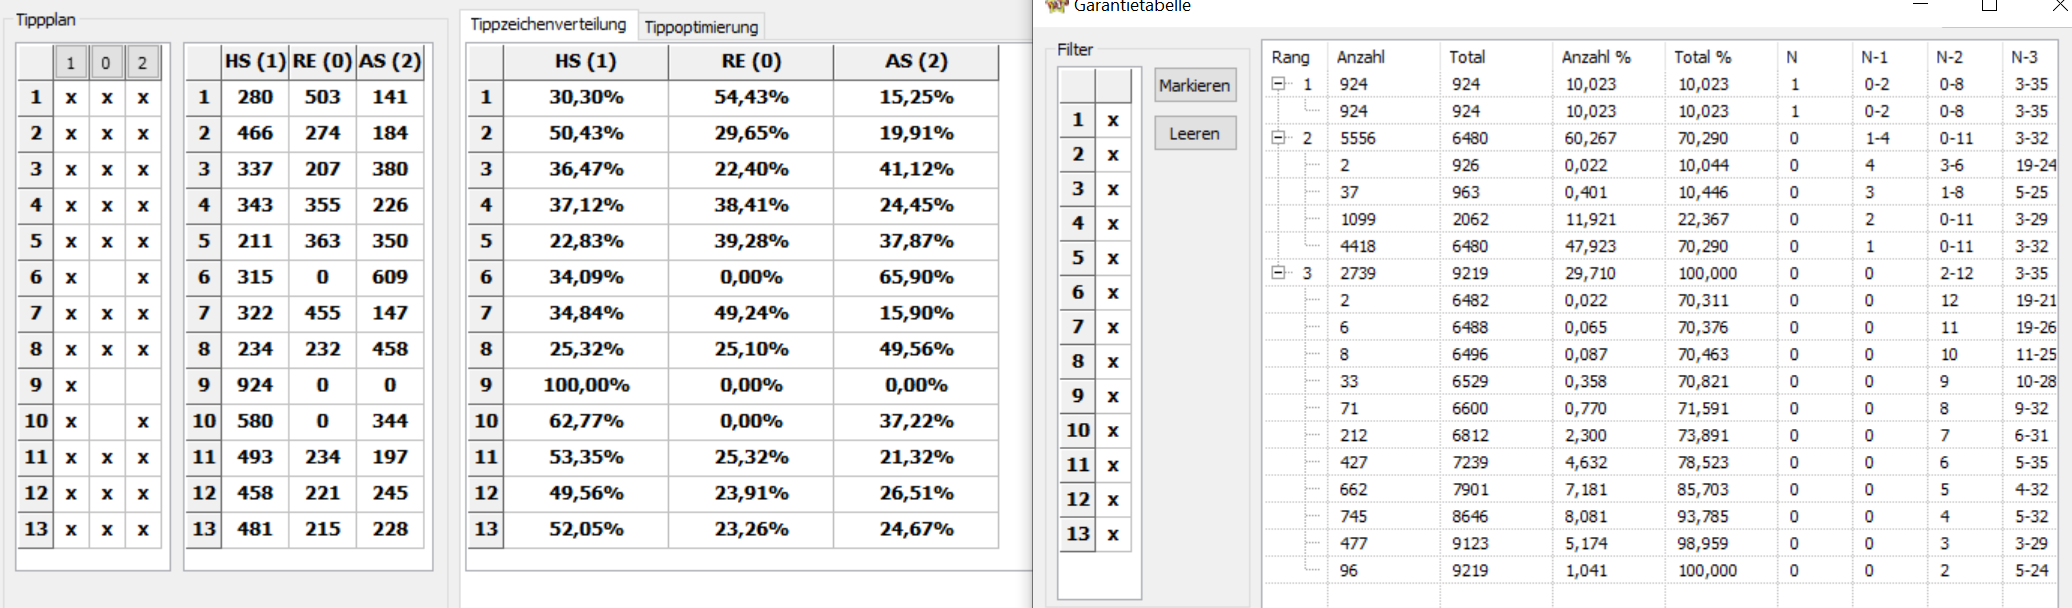This screenshot has width=2072, height=608.
Task: Click the Garantietabelle window title icon
Action: [1056, 6]
